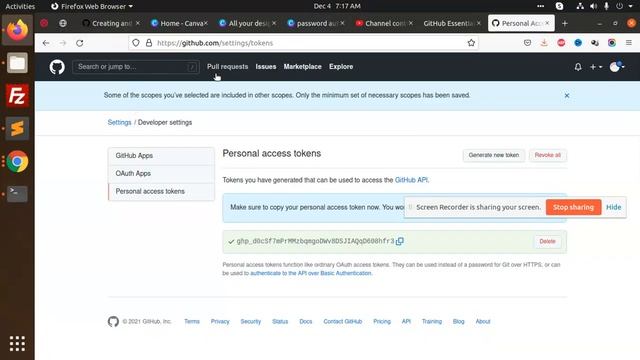Switch to the Home - Canva tab
The image size is (640, 360).
tap(180, 23)
